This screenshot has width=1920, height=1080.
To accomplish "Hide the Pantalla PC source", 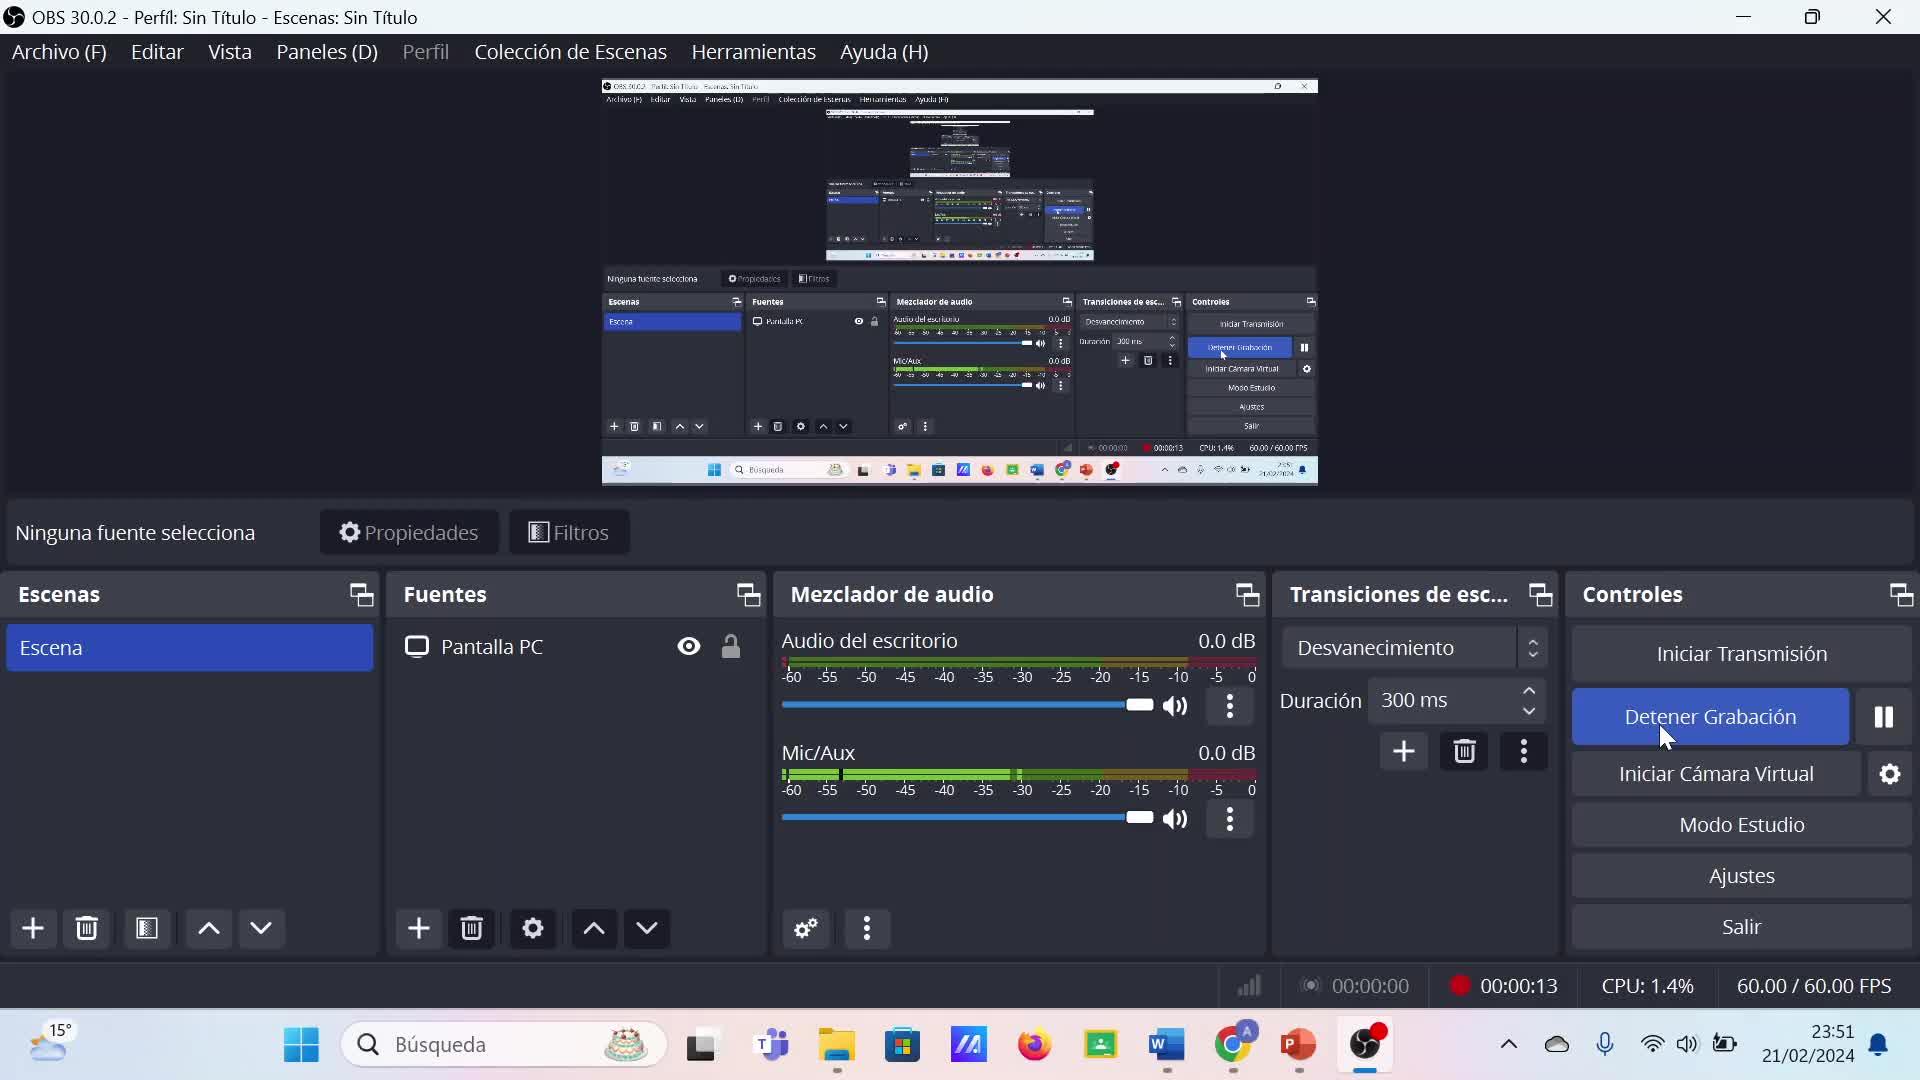I will 689,647.
